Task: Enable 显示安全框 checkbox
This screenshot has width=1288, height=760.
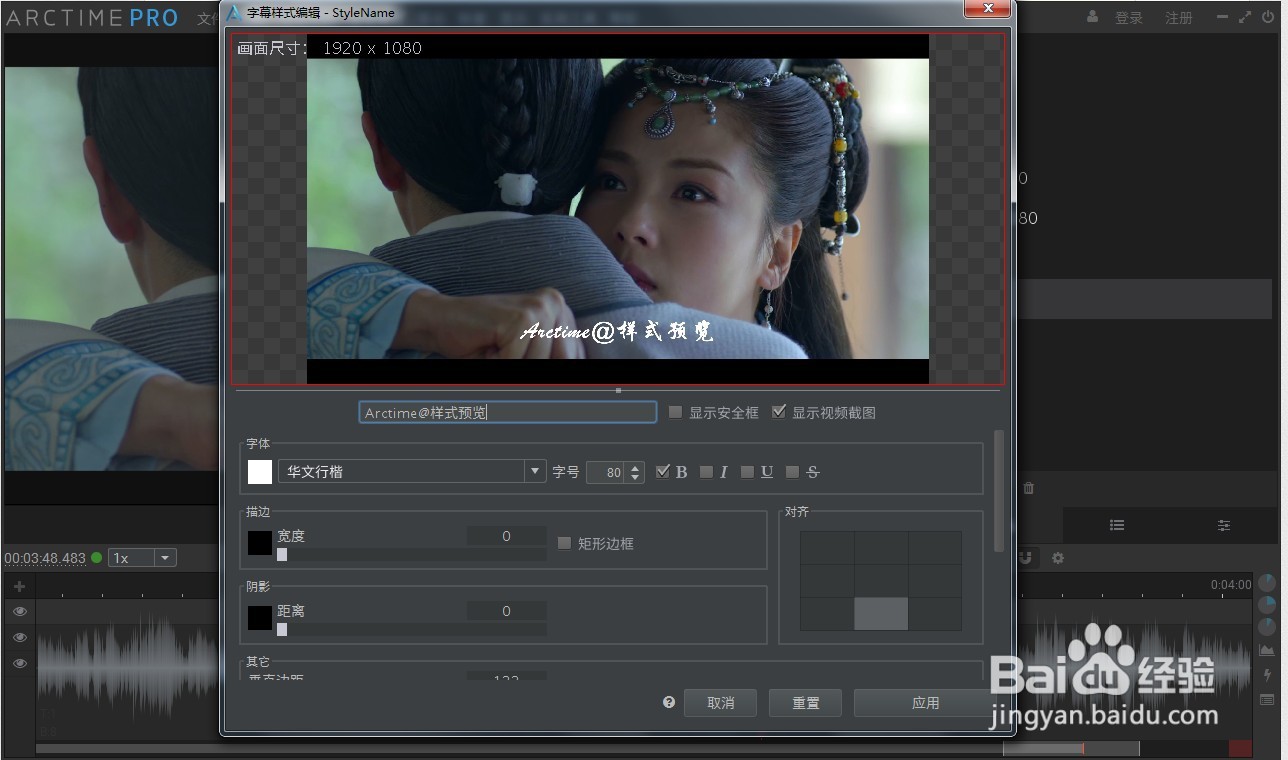Action: point(675,412)
